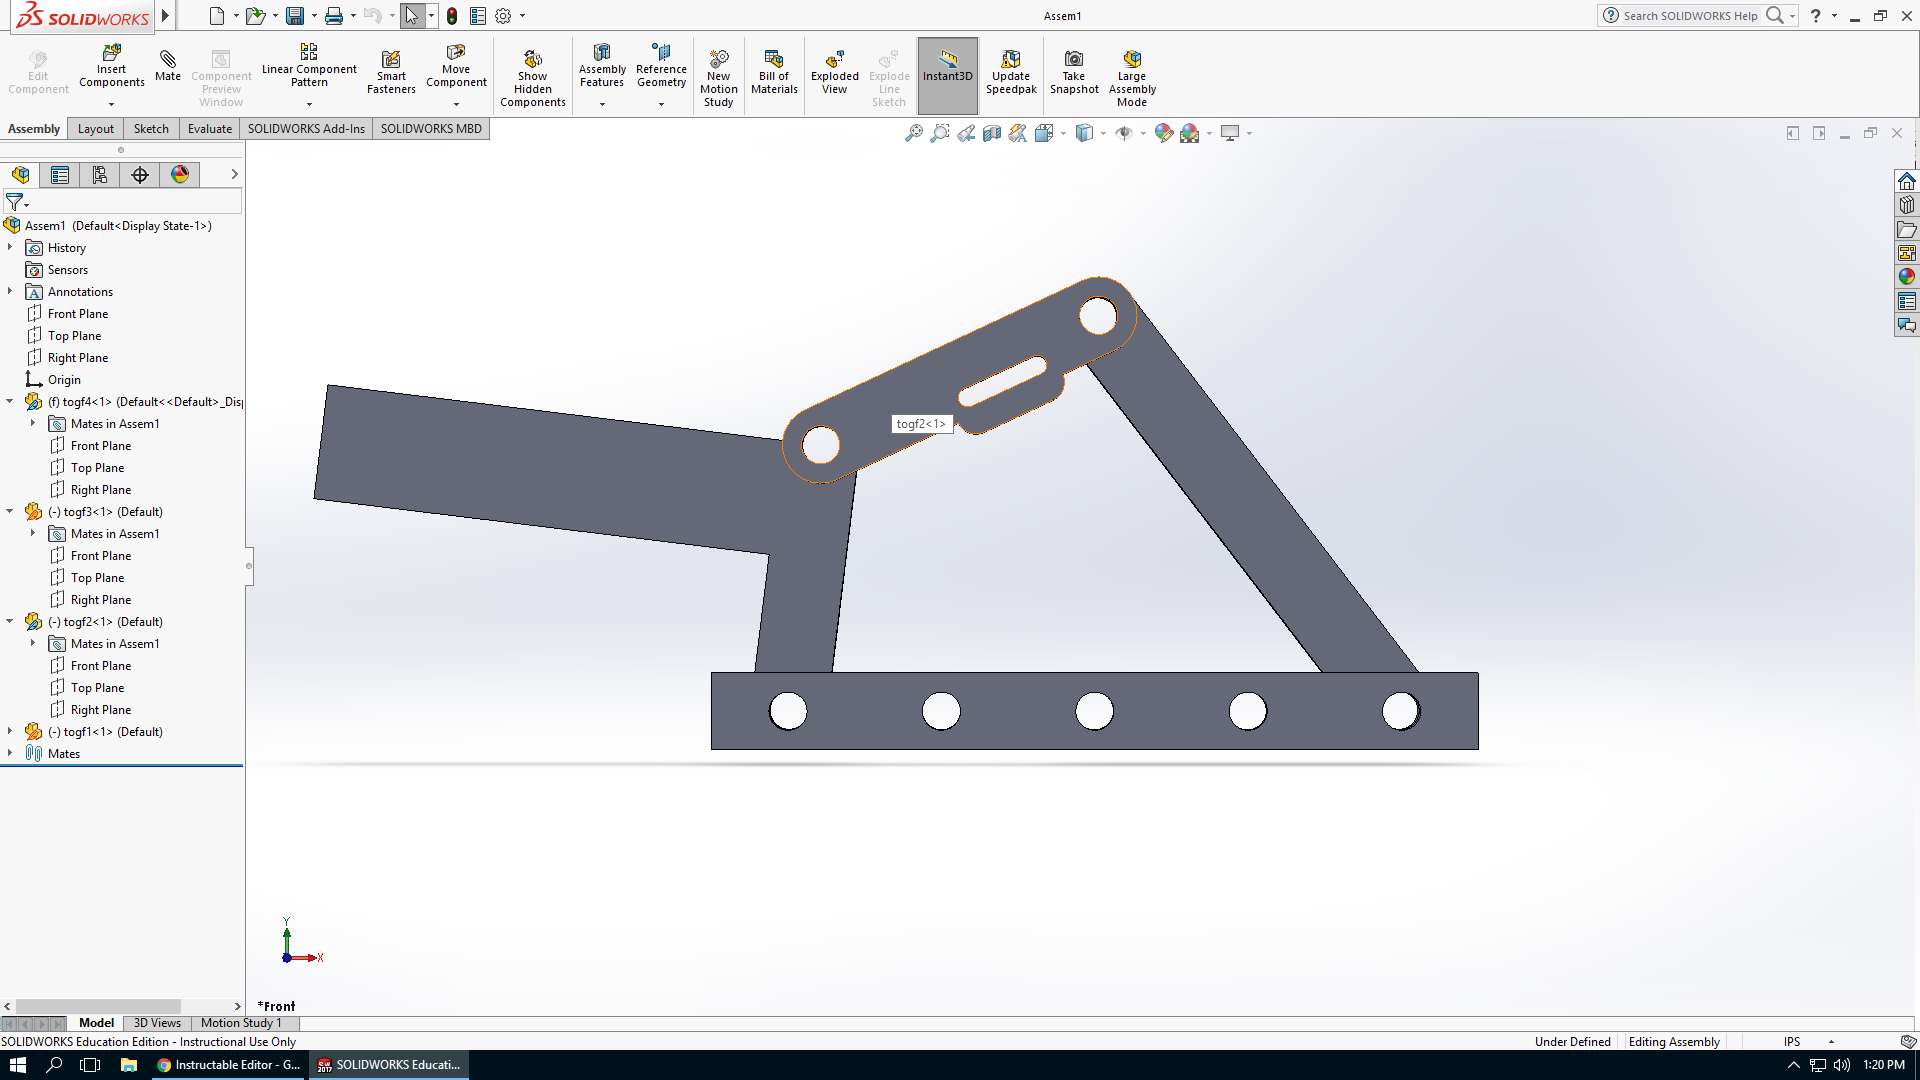Open File Explorer icon in task pane
This screenshot has height=1080, width=1920.
click(1907, 229)
